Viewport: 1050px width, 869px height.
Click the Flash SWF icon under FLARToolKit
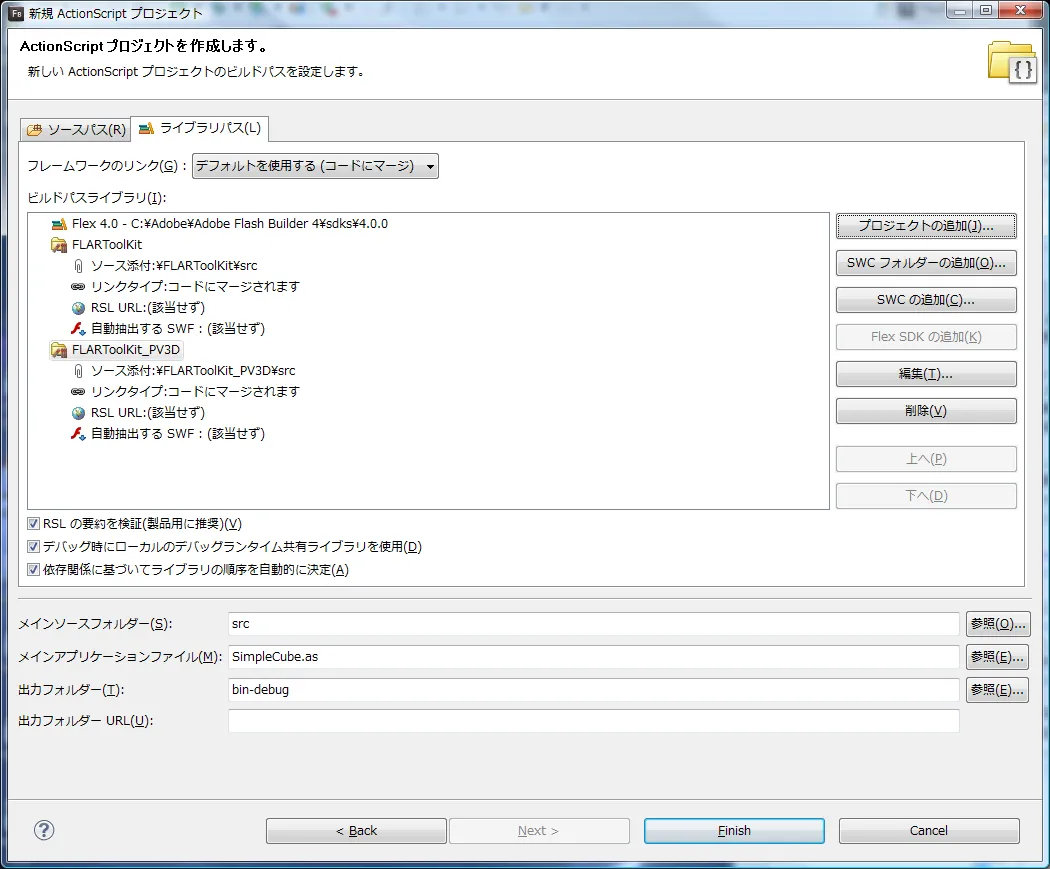coord(78,329)
